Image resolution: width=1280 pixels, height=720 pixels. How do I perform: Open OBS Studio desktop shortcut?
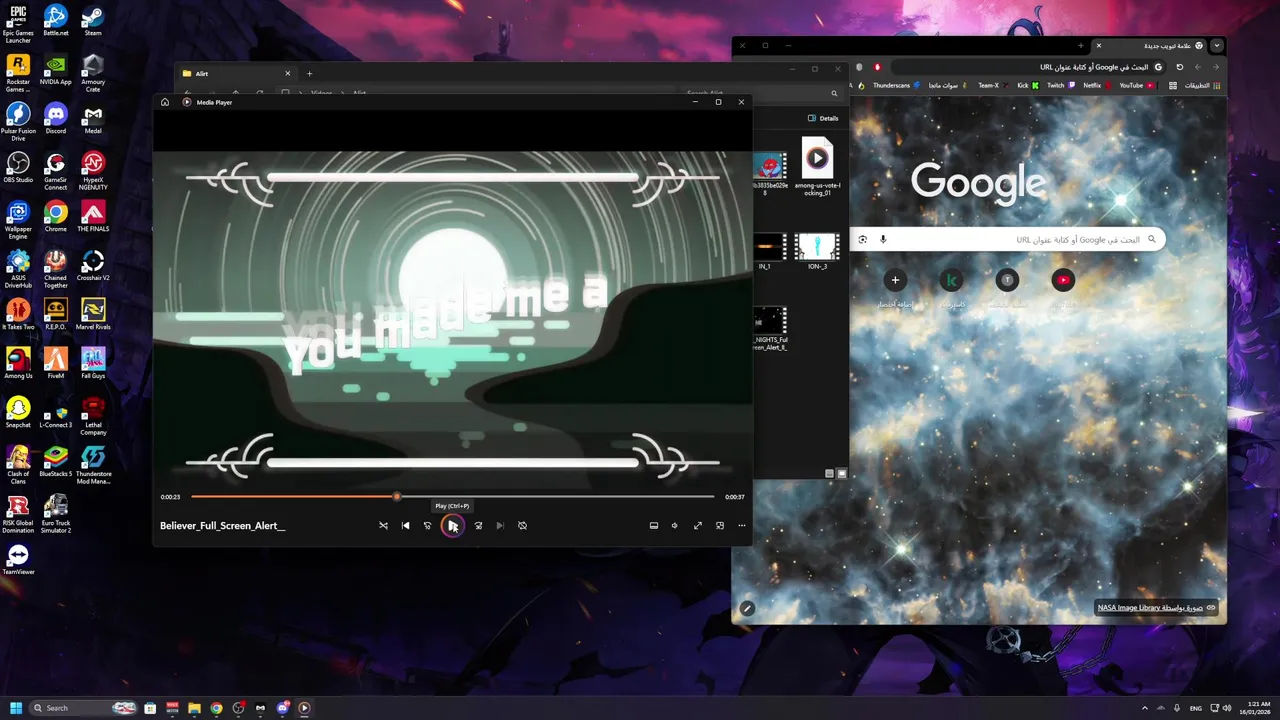point(18,167)
